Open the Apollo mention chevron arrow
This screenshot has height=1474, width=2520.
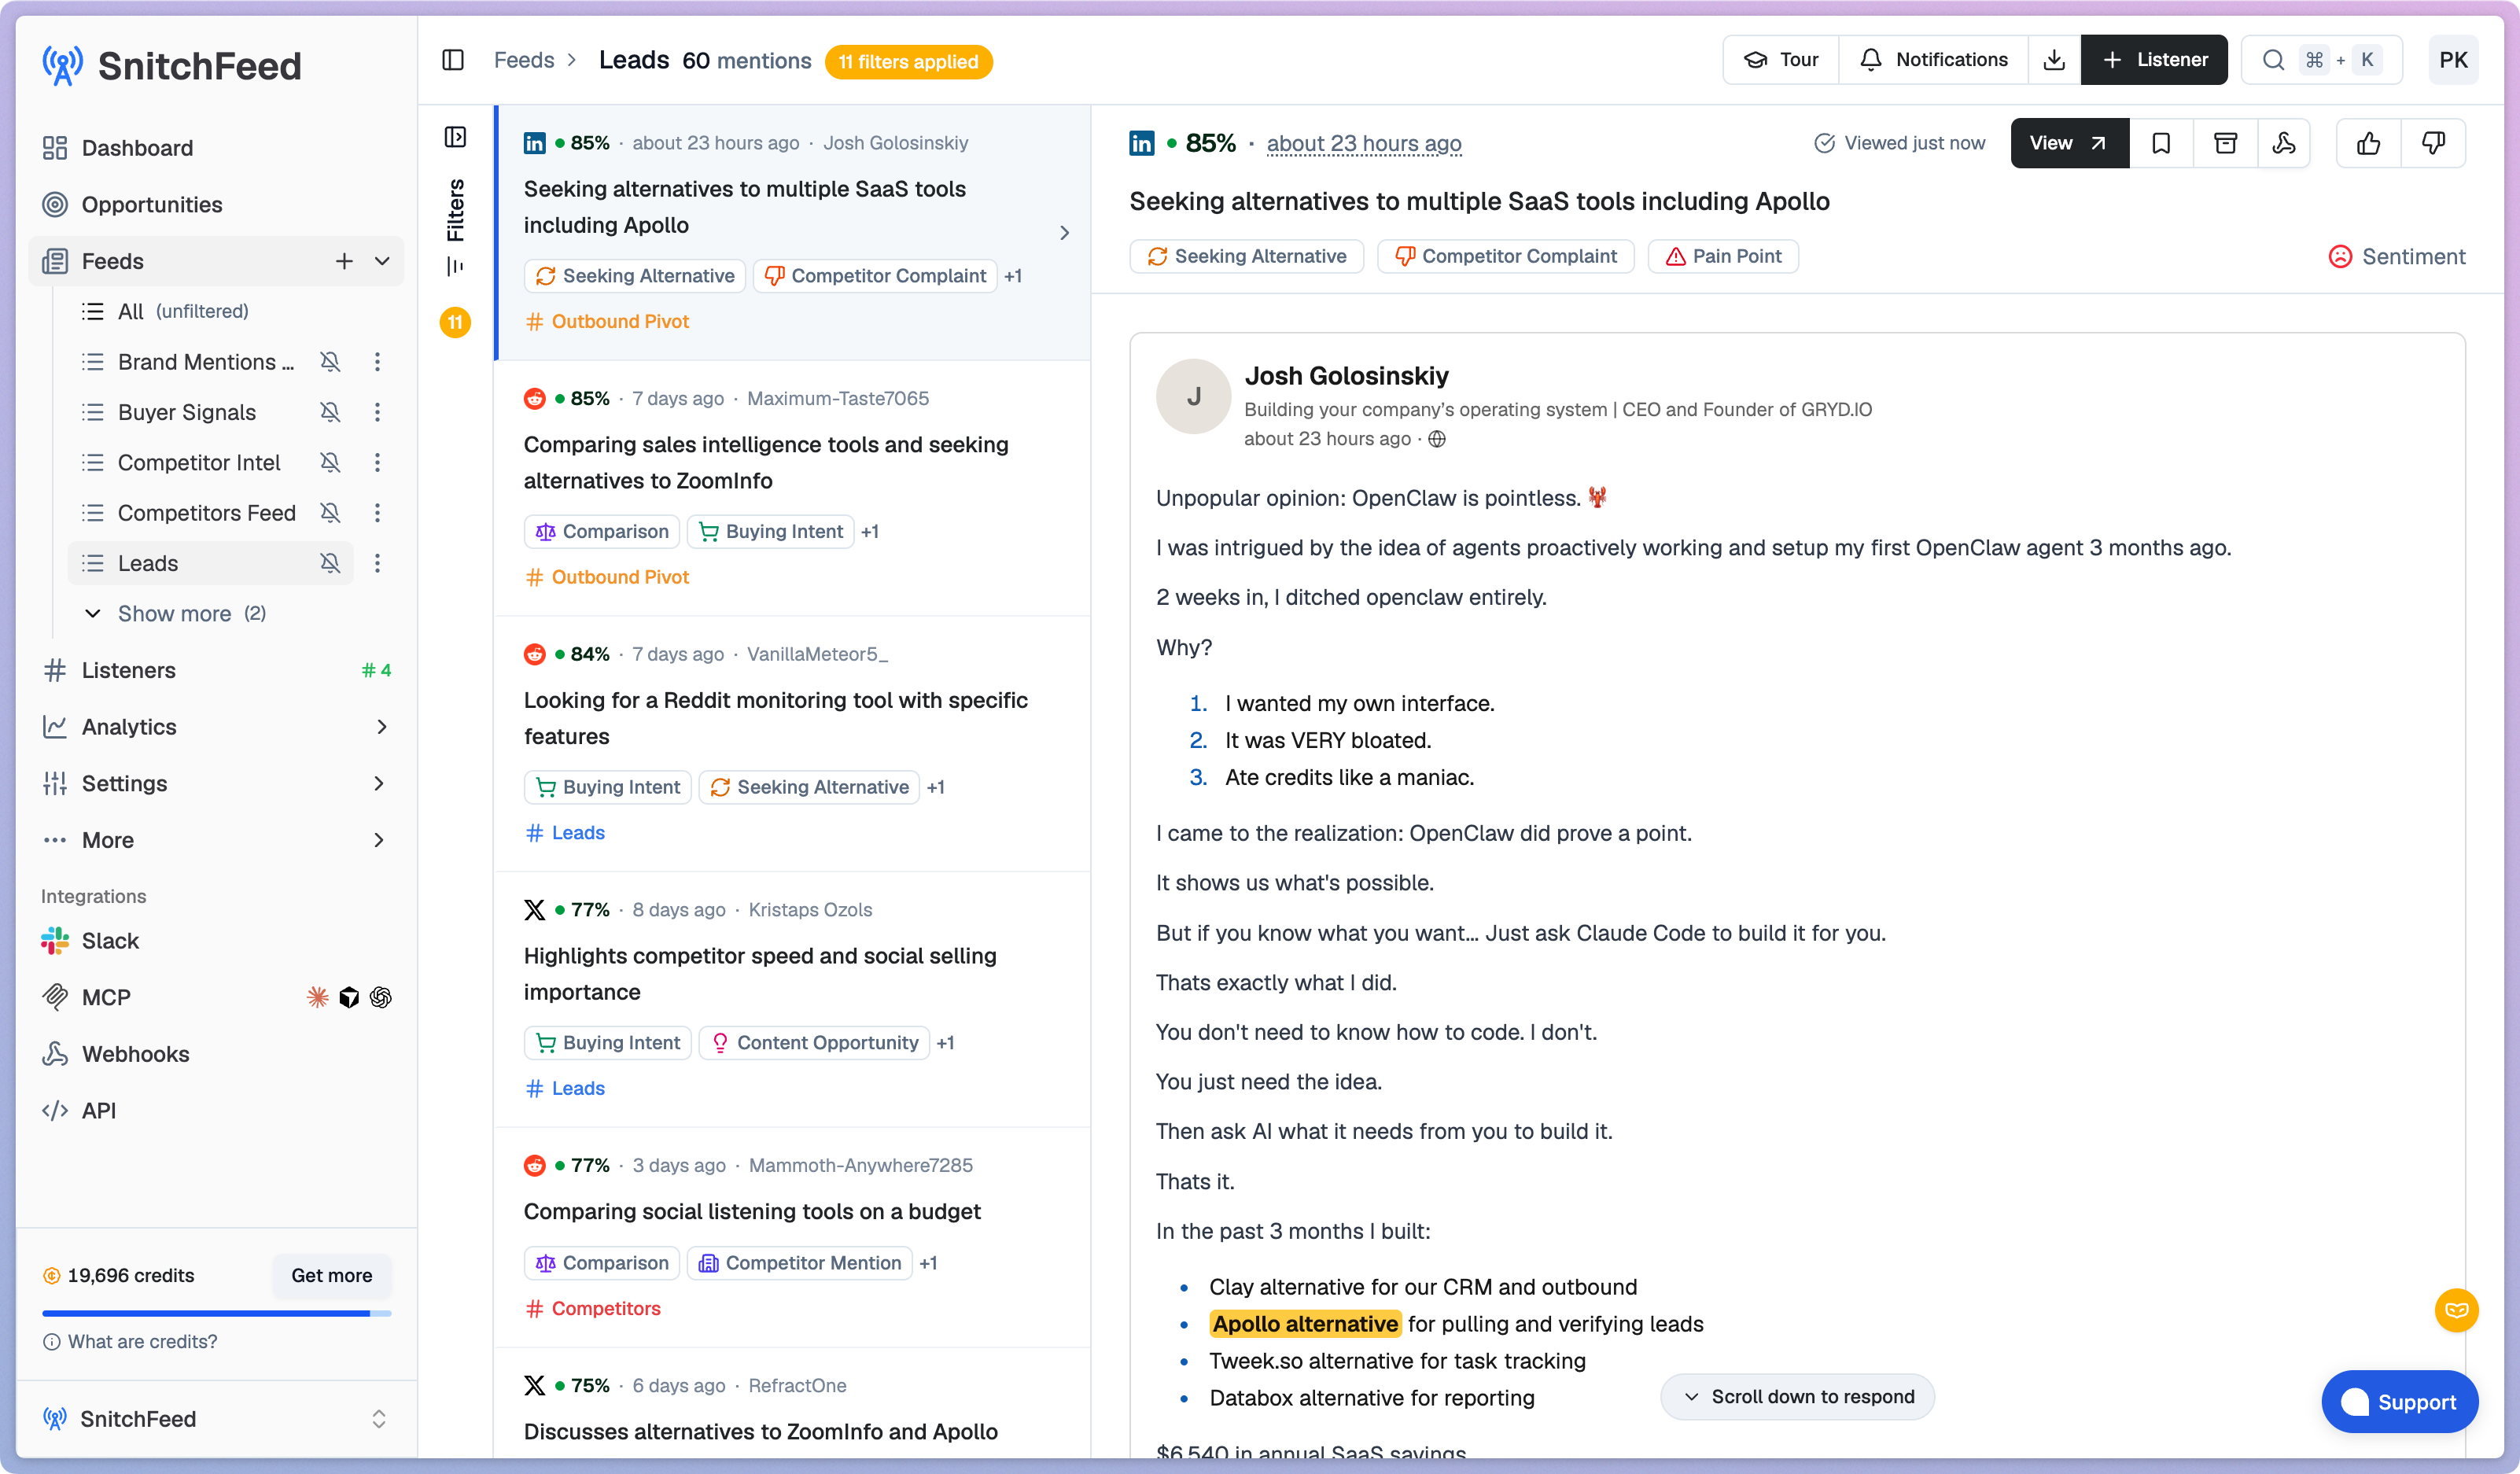(1064, 233)
